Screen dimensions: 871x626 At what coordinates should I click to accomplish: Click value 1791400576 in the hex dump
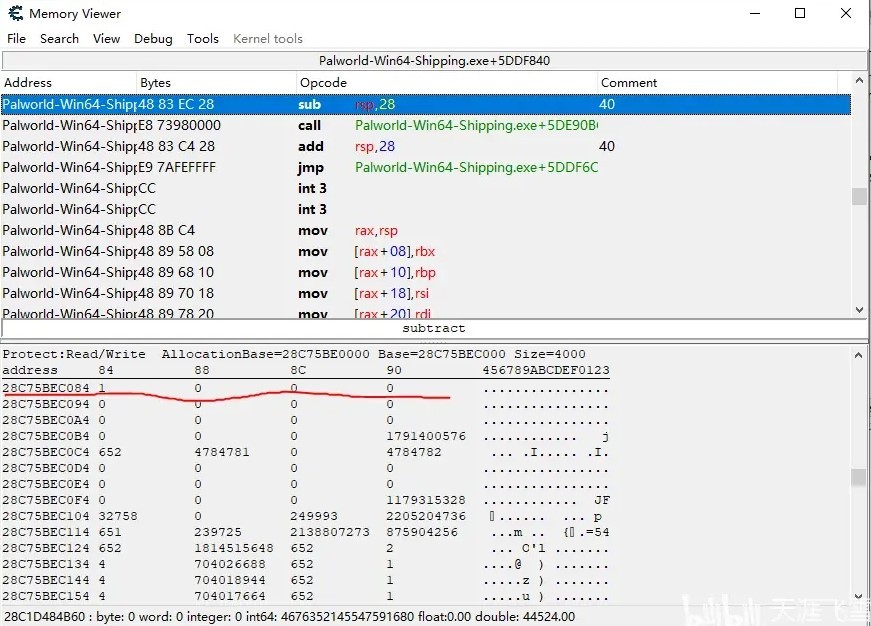426,436
